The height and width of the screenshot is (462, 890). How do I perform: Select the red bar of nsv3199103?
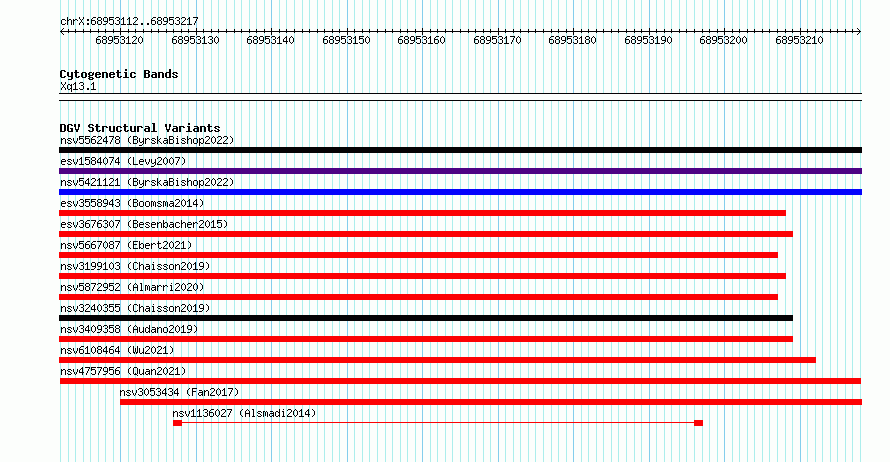[x=422, y=276]
